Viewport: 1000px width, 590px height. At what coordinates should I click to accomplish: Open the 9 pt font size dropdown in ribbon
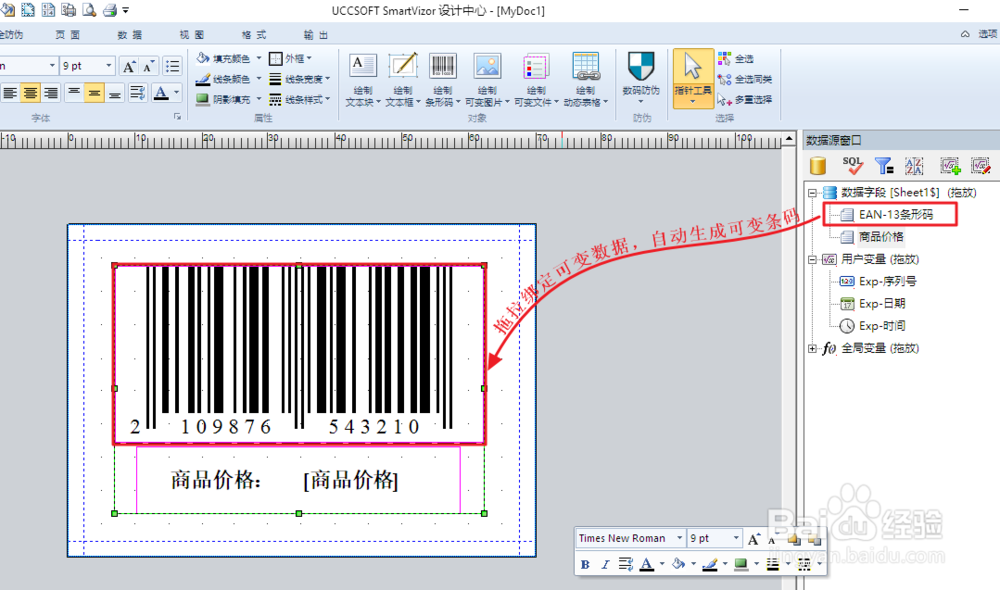tap(108, 66)
